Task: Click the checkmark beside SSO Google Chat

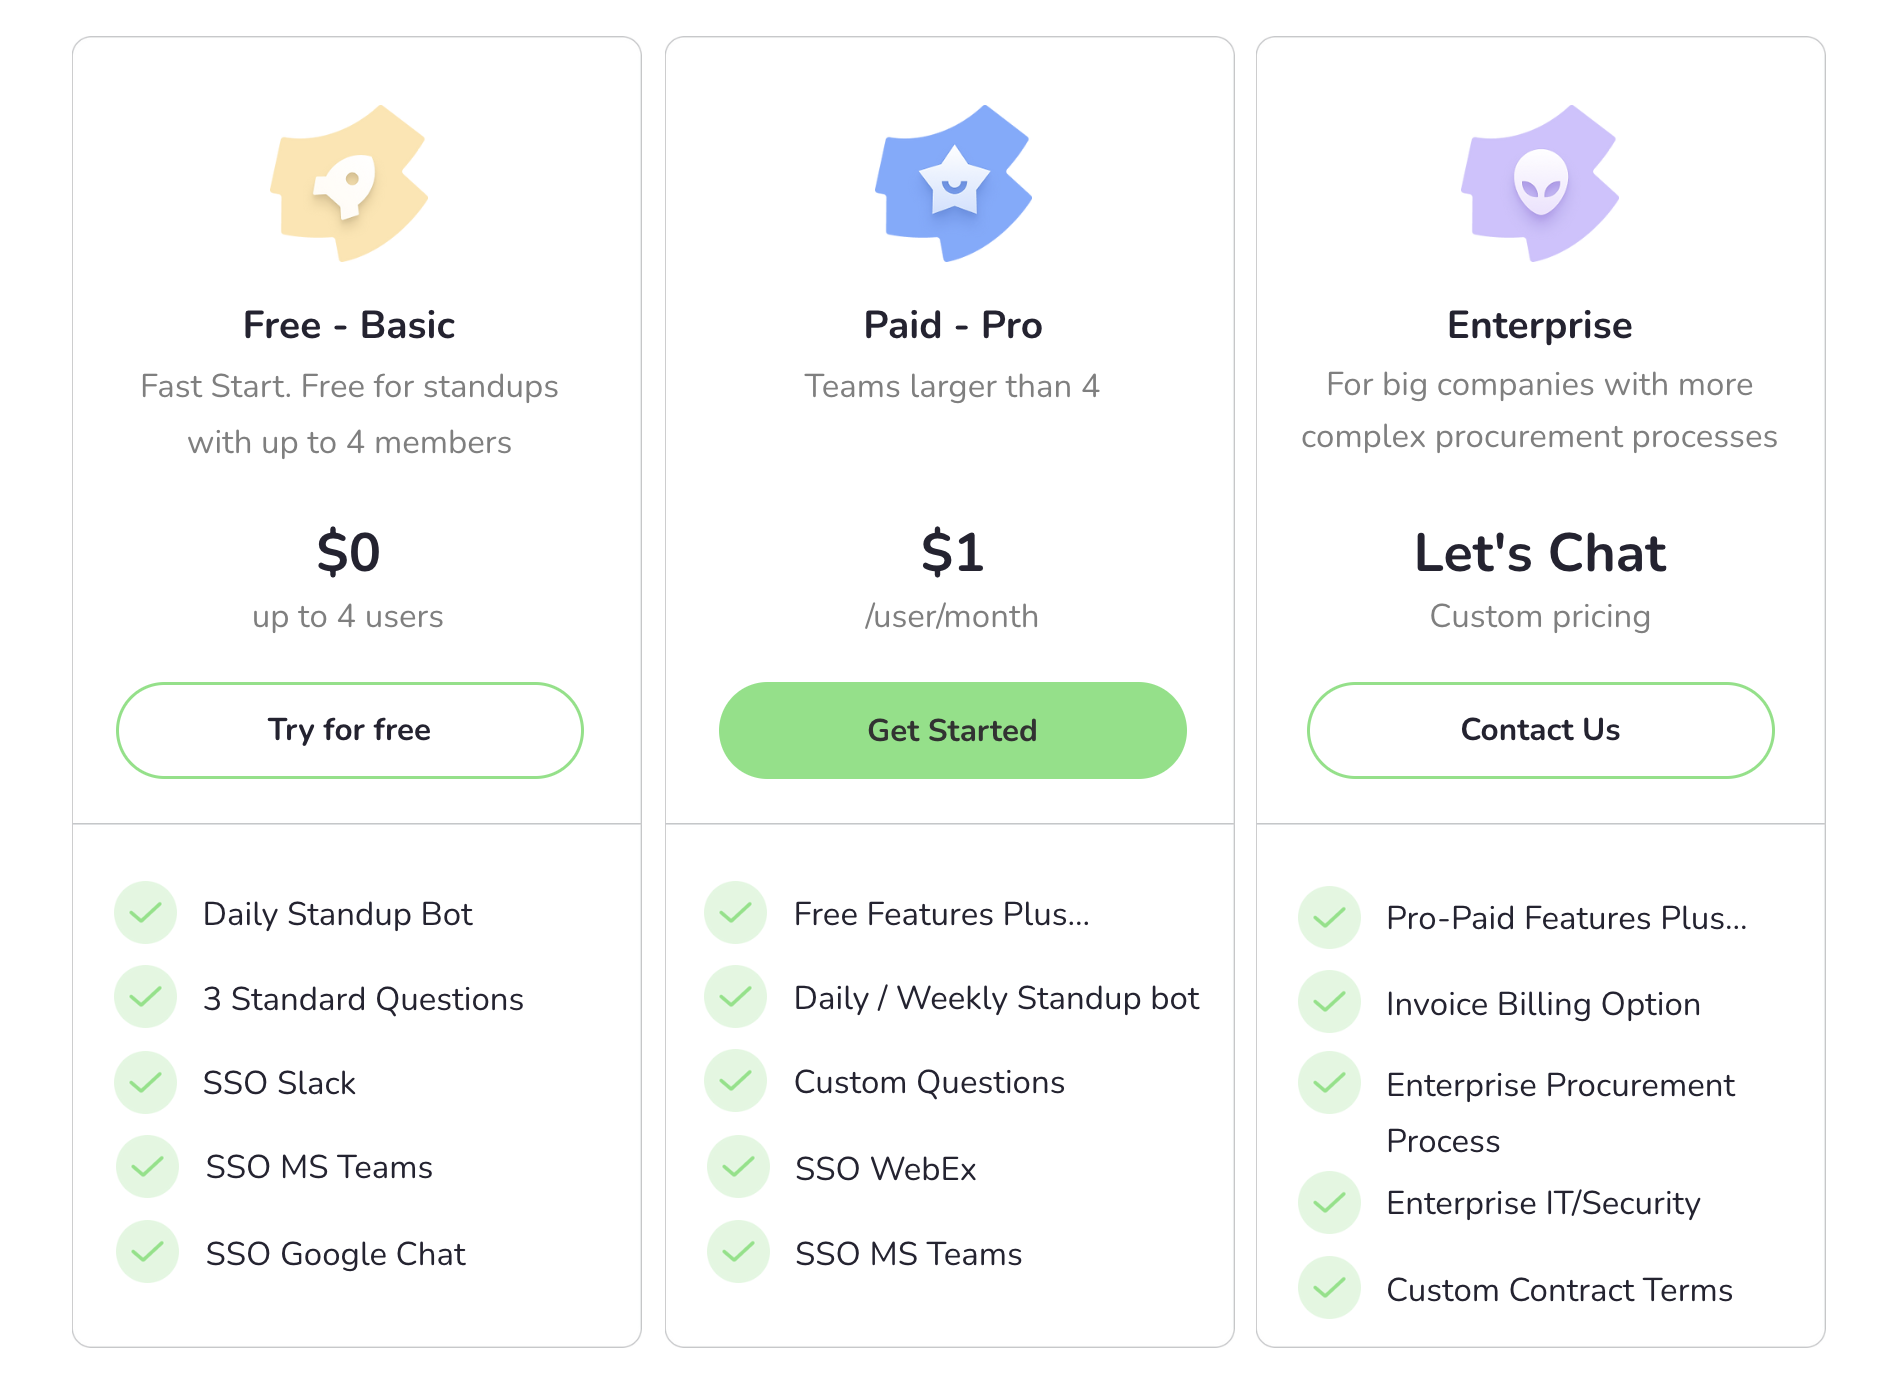Action: 147,1252
